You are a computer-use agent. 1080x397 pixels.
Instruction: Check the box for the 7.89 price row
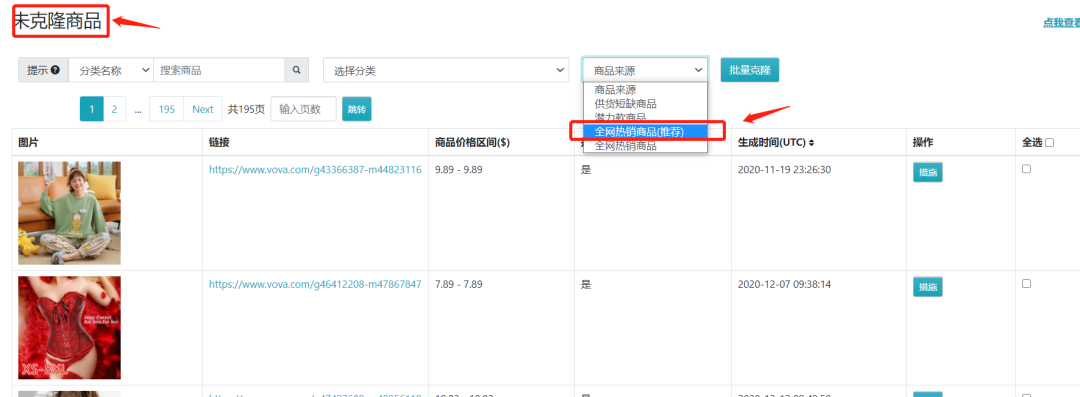tap(1026, 283)
